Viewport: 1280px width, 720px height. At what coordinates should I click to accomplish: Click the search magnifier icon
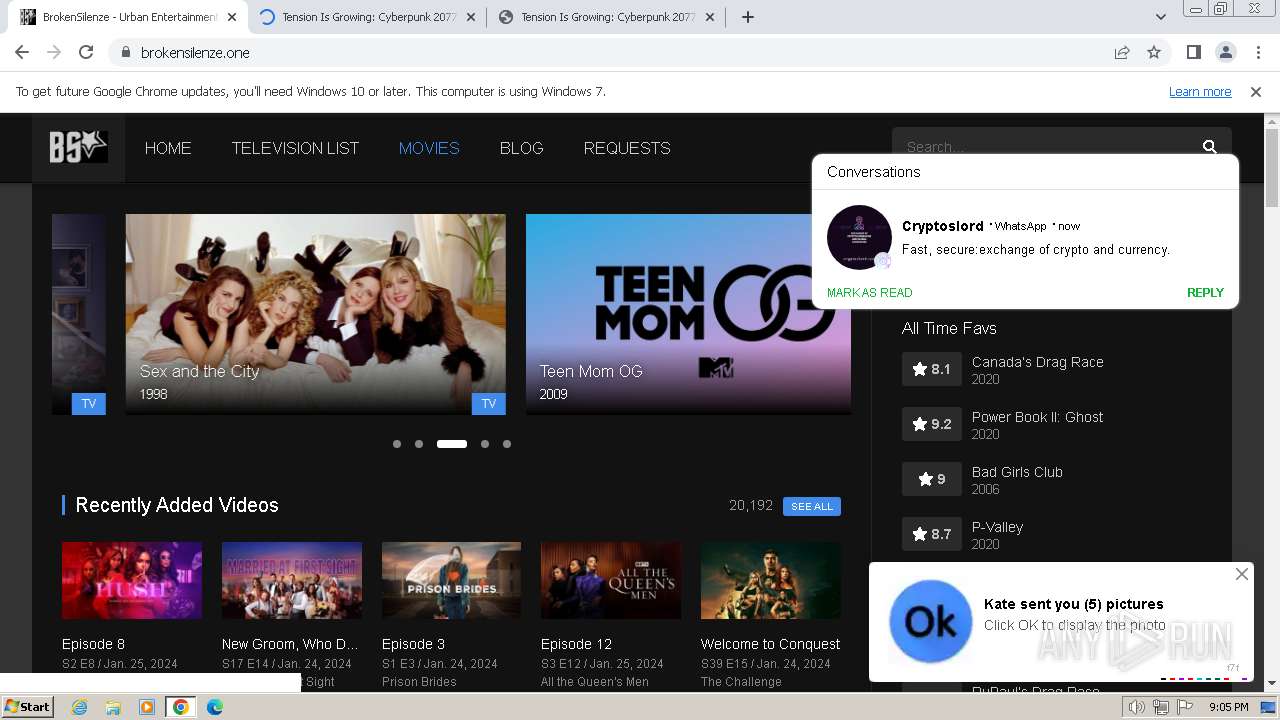click(x=1210, y=146)
